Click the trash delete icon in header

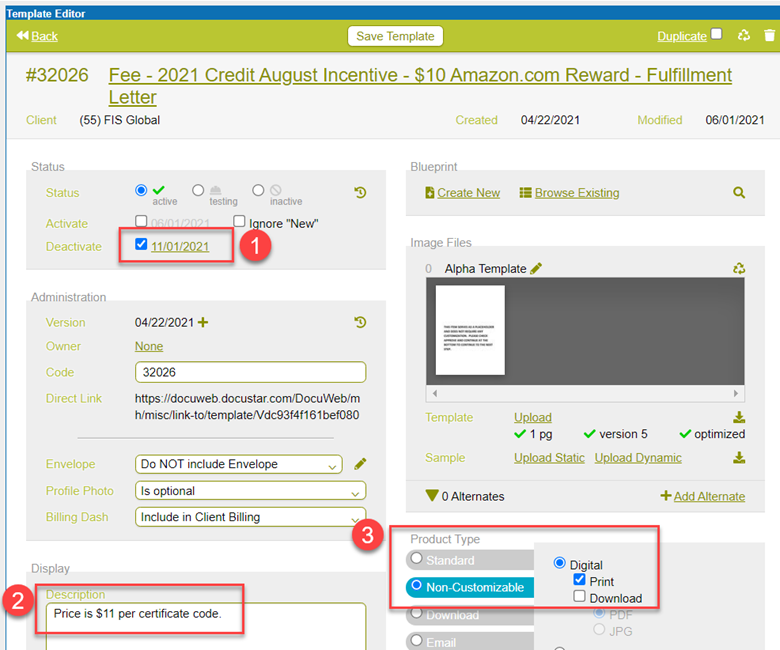tap(768, 36)
